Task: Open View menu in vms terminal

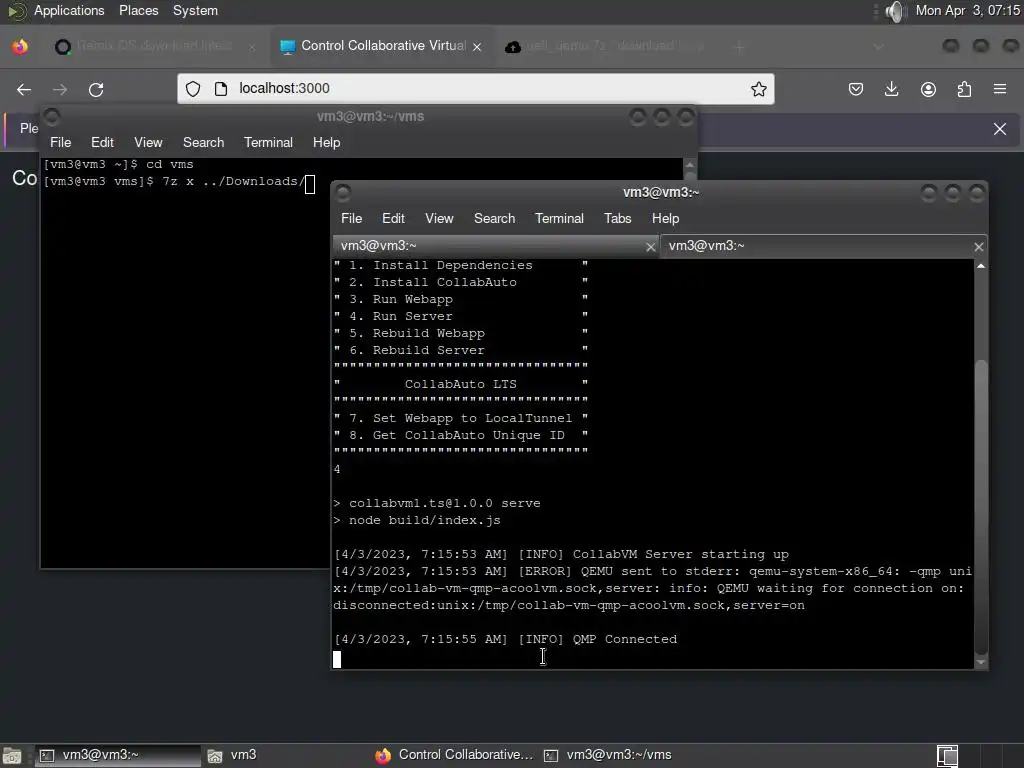Action: (148, 142)
